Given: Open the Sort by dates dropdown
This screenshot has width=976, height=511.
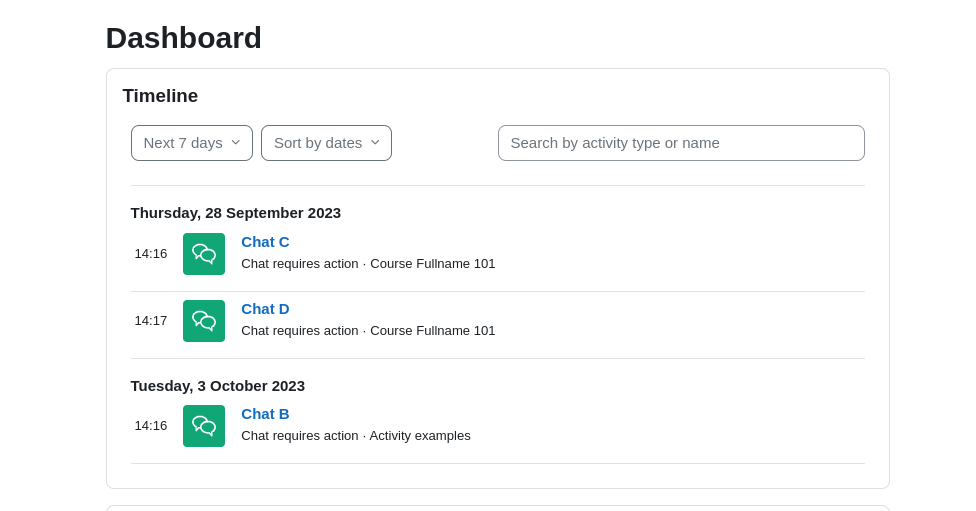Looking at the screenshot, I should click(326, 143).
